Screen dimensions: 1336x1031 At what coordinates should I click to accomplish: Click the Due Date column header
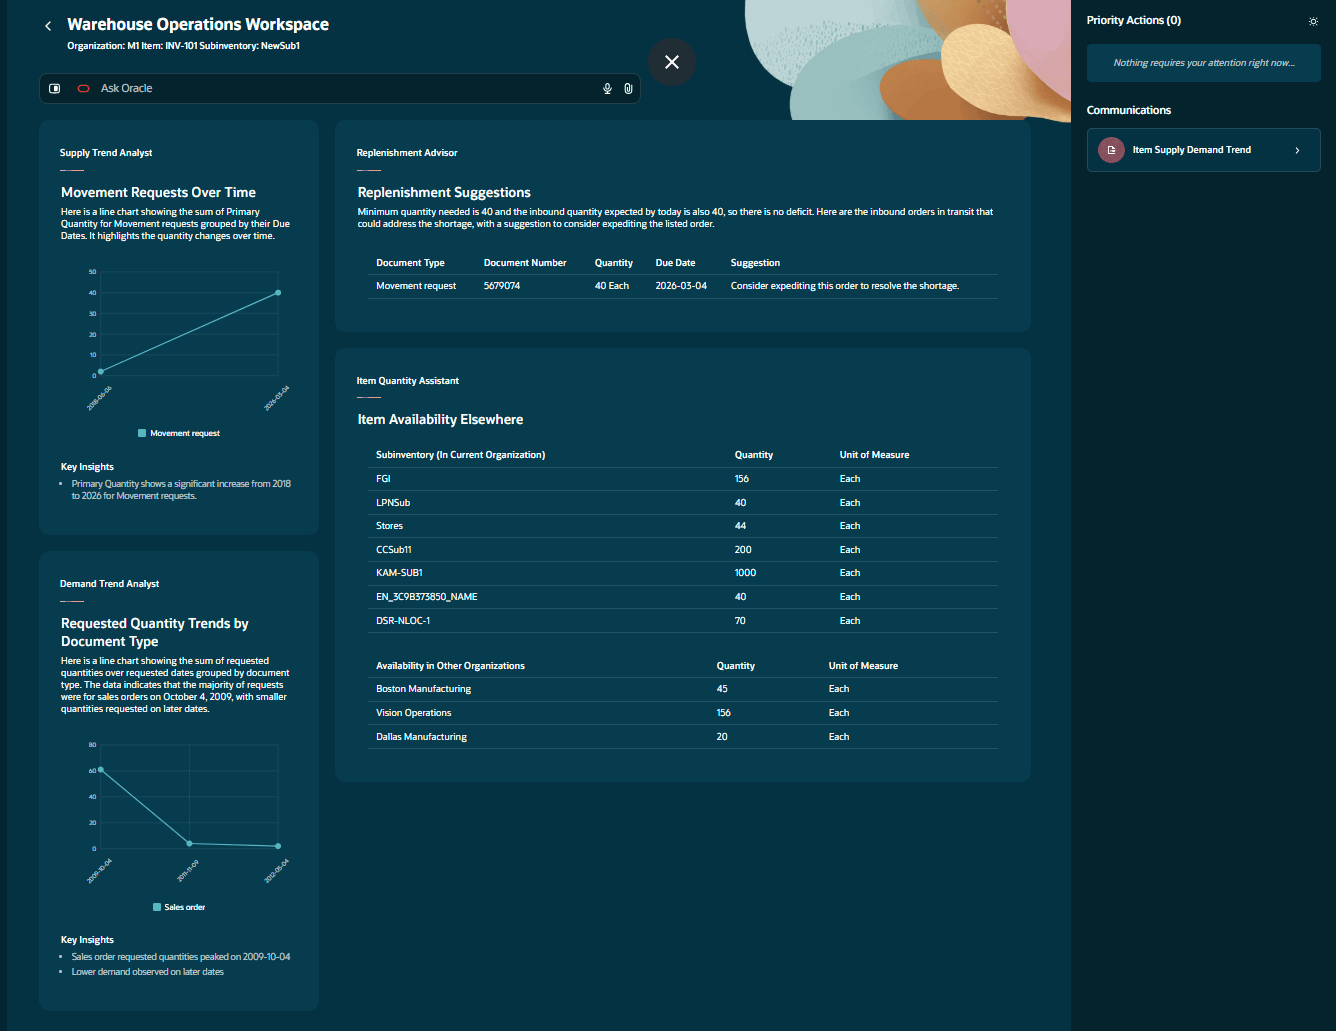(x=676, y=263)
